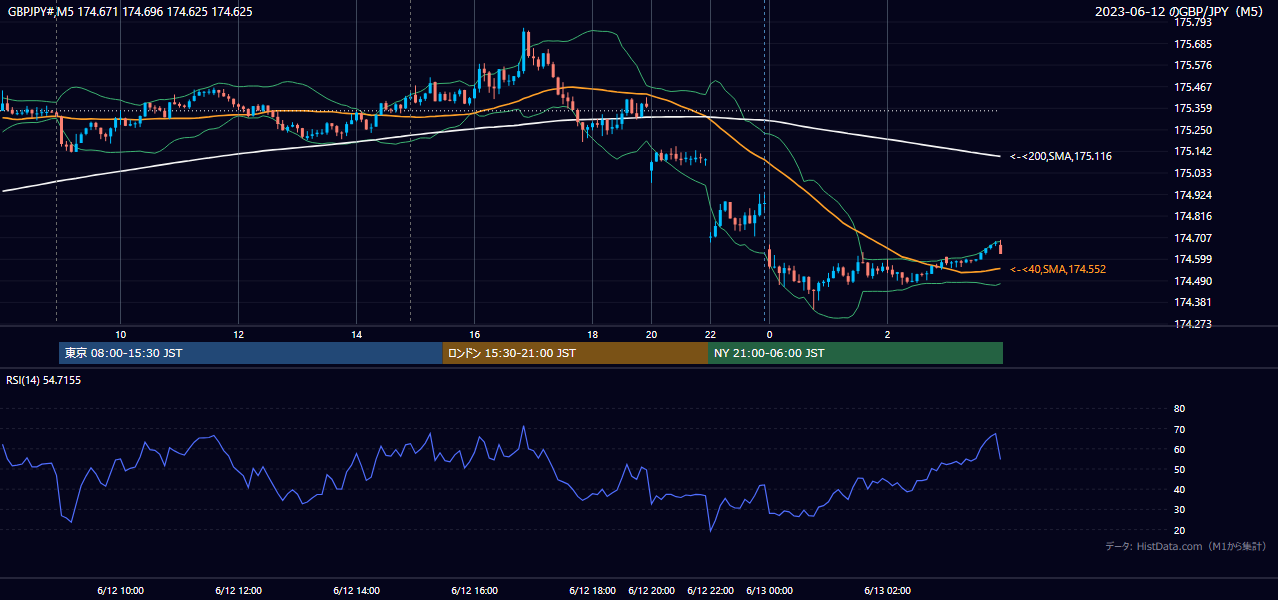
Task: Click the 6/13 02:00 time label
Action: pyautogui.click(x=887, y=590)
